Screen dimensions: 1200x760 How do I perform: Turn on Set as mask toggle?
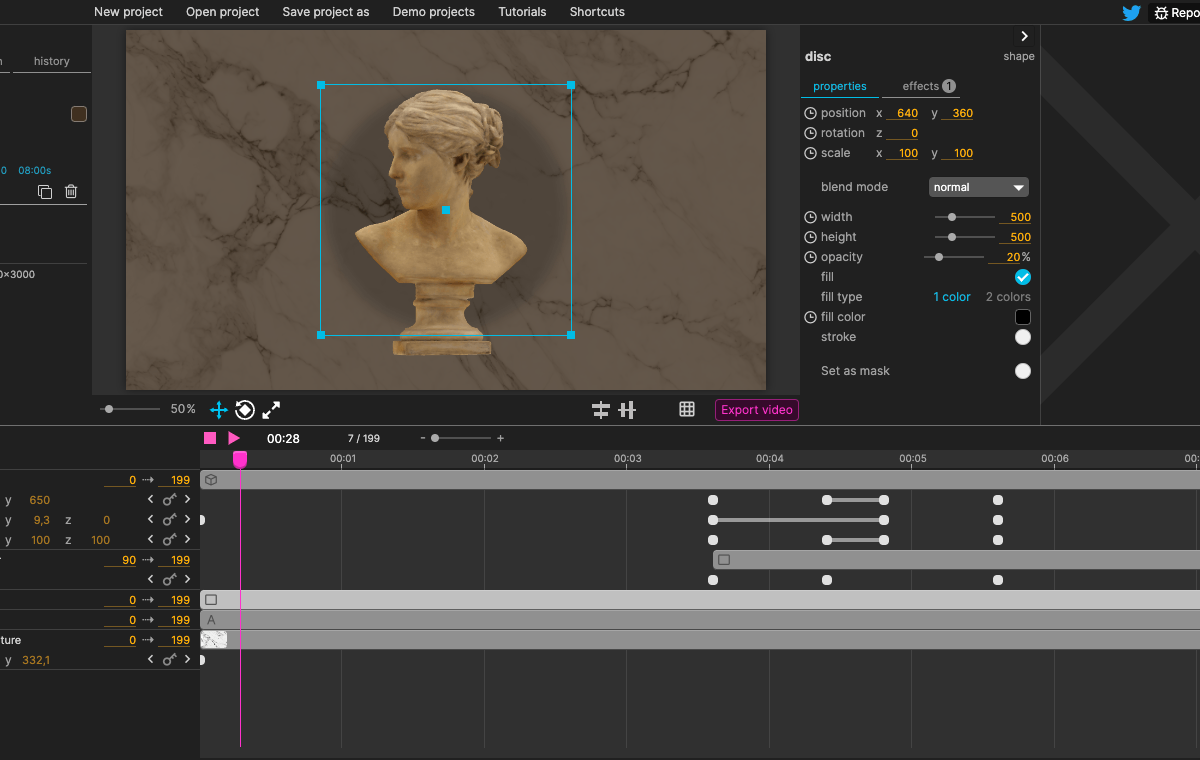click(1022, 371)
